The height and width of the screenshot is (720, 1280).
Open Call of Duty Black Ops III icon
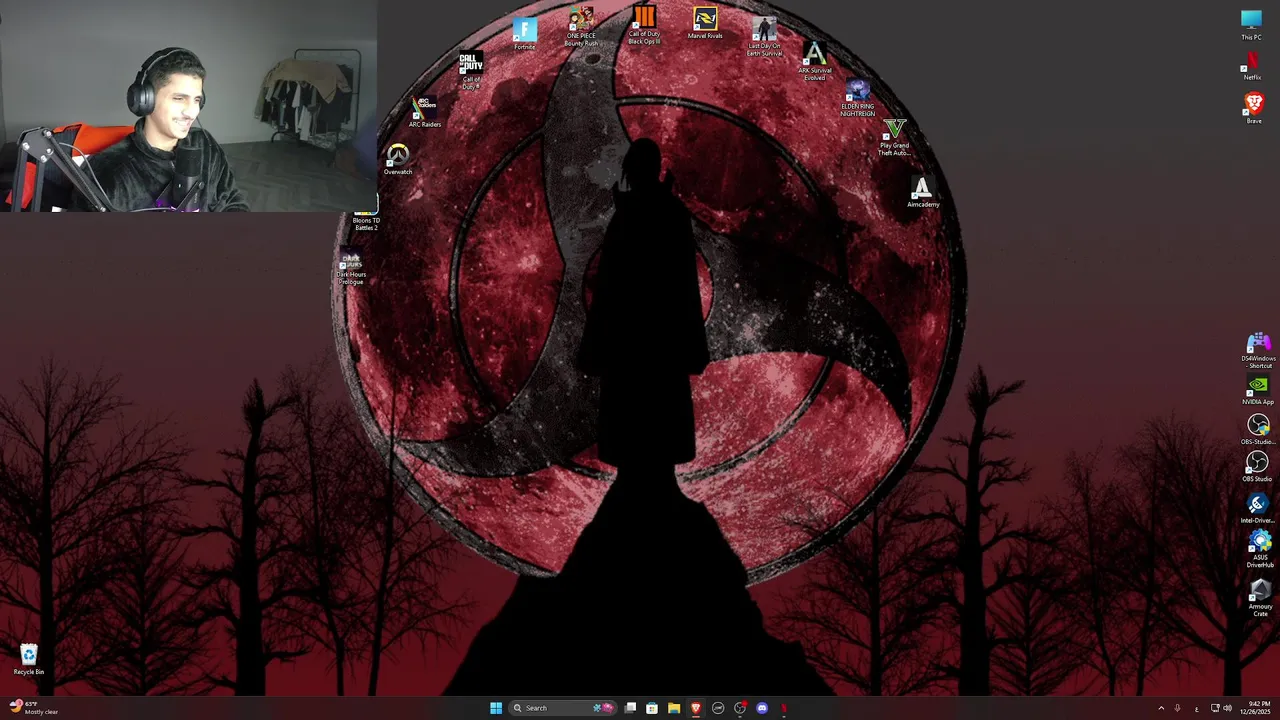[644, 25]
